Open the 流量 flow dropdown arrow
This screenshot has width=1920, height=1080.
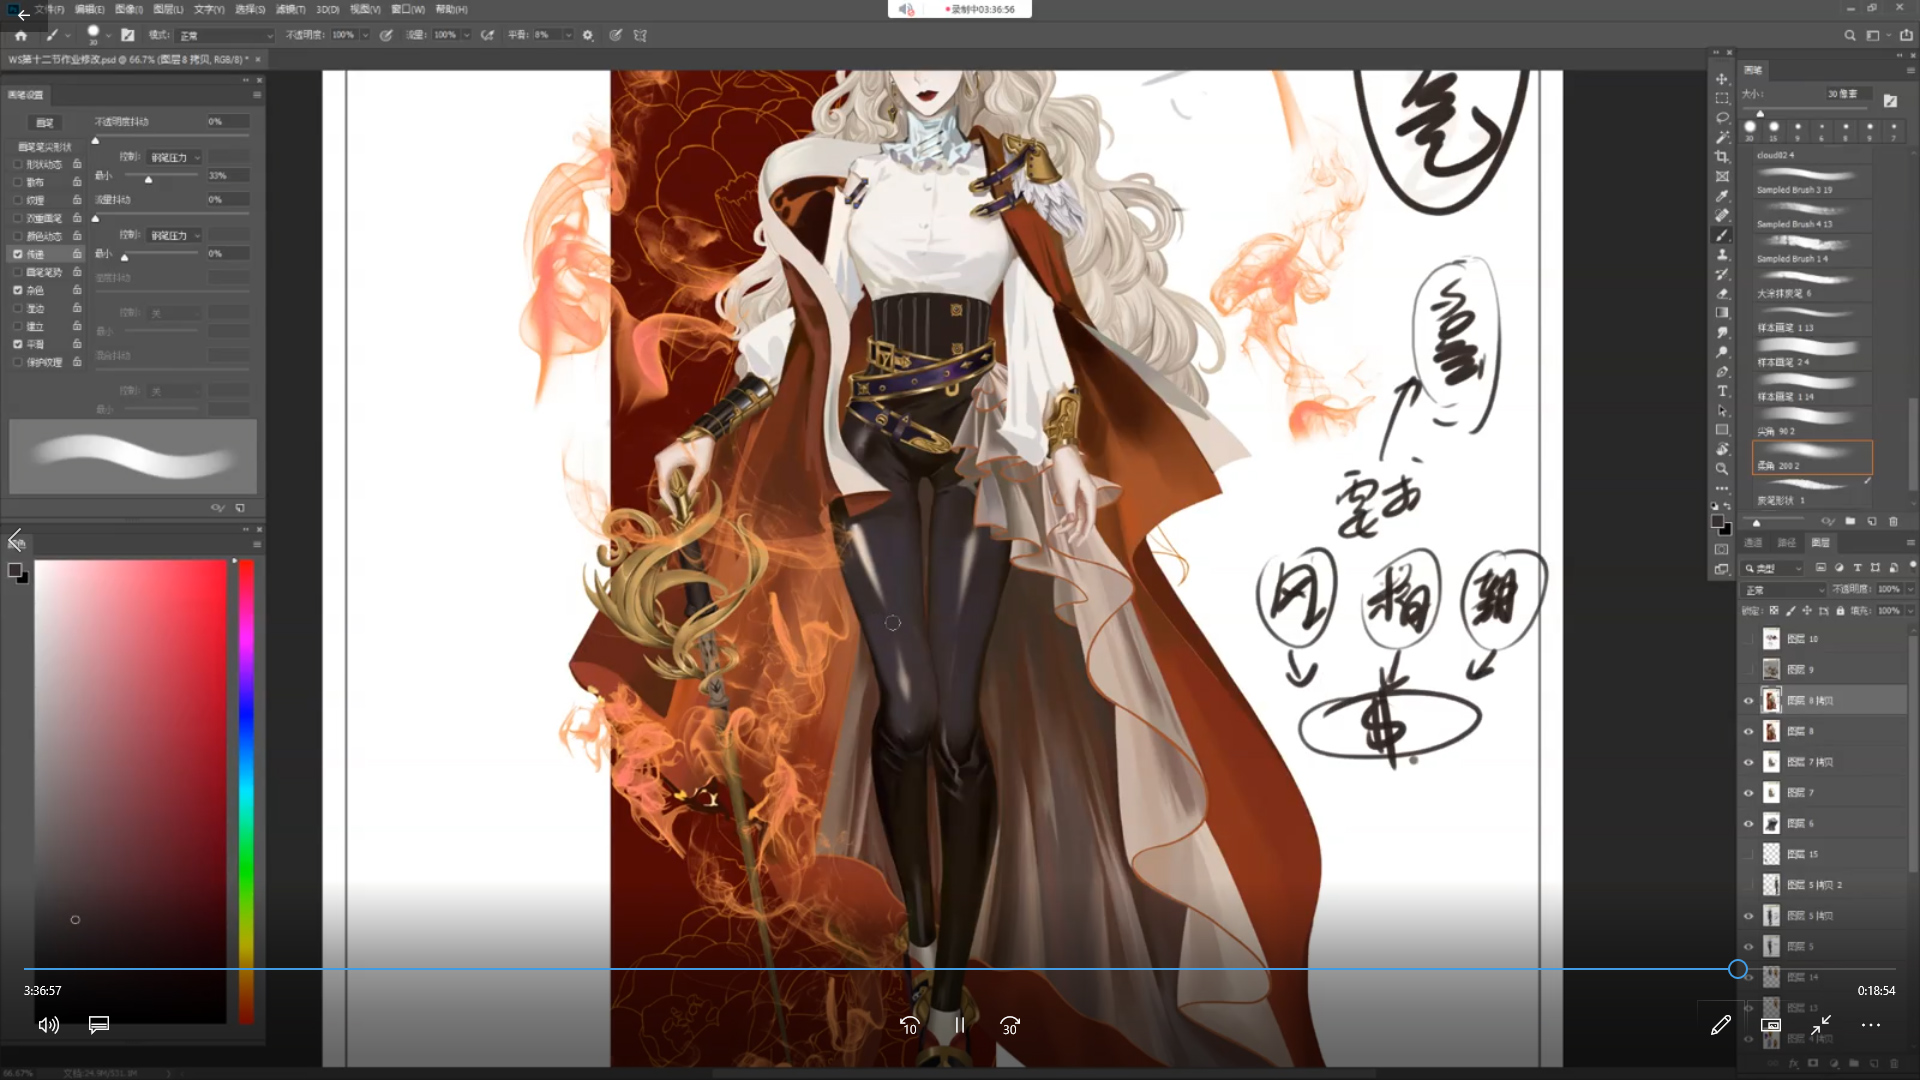466,35
